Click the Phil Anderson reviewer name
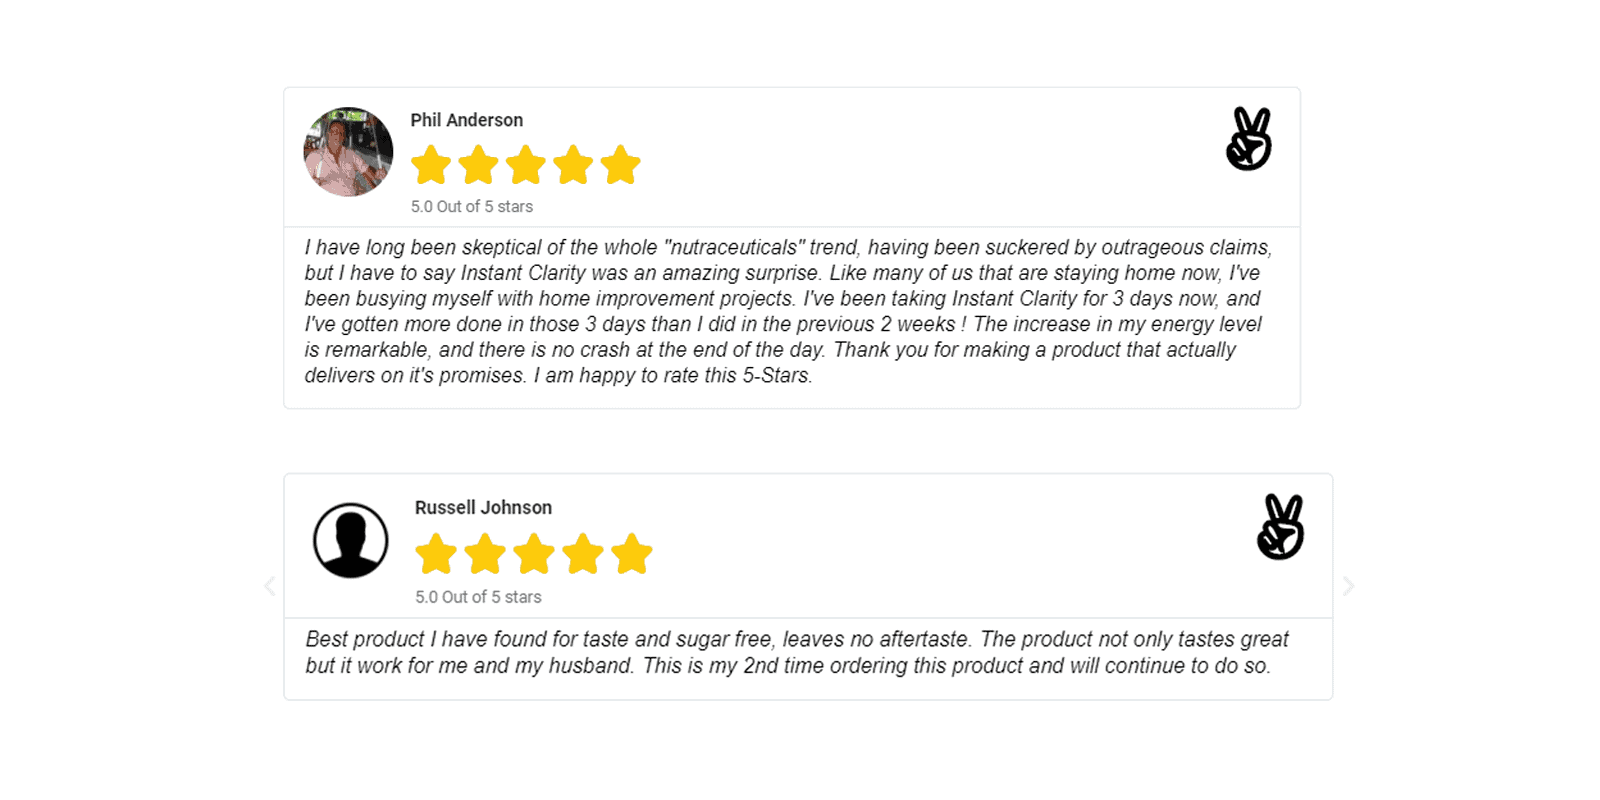 467,120
